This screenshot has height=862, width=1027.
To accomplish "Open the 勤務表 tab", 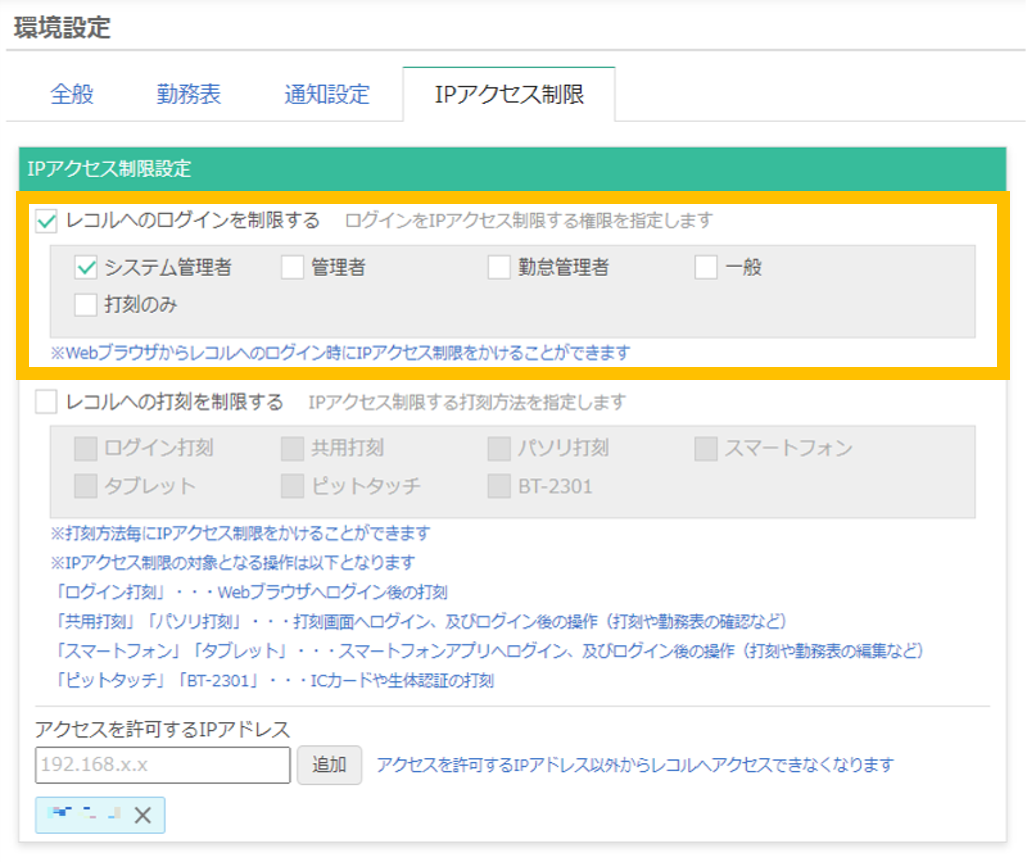I will click(x=188, y=93).
